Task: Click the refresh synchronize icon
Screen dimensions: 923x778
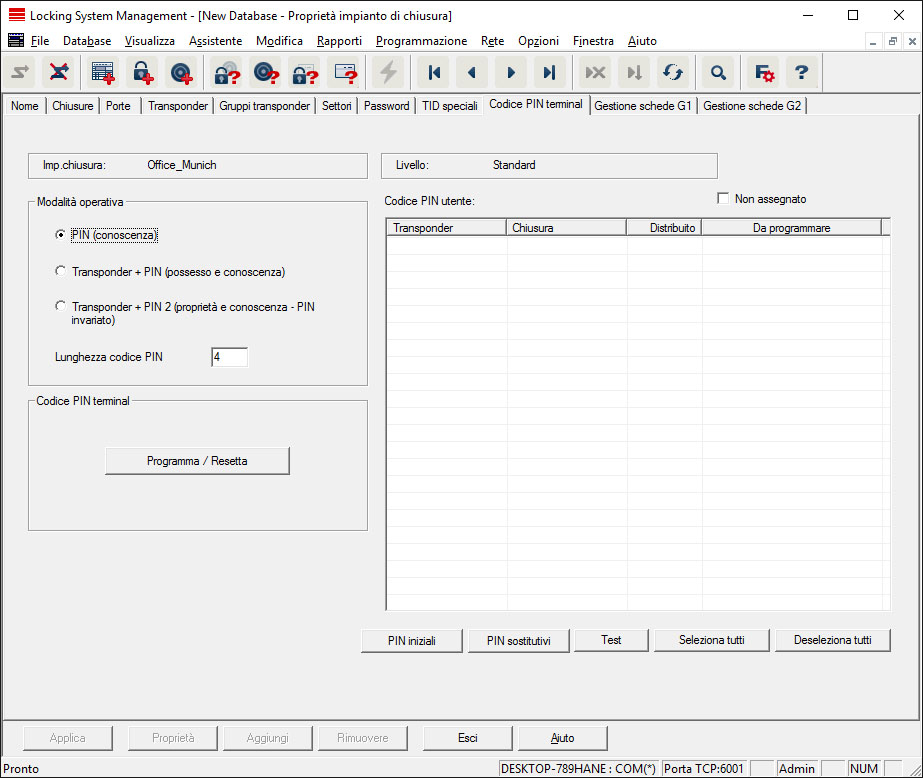Action: 672,72
